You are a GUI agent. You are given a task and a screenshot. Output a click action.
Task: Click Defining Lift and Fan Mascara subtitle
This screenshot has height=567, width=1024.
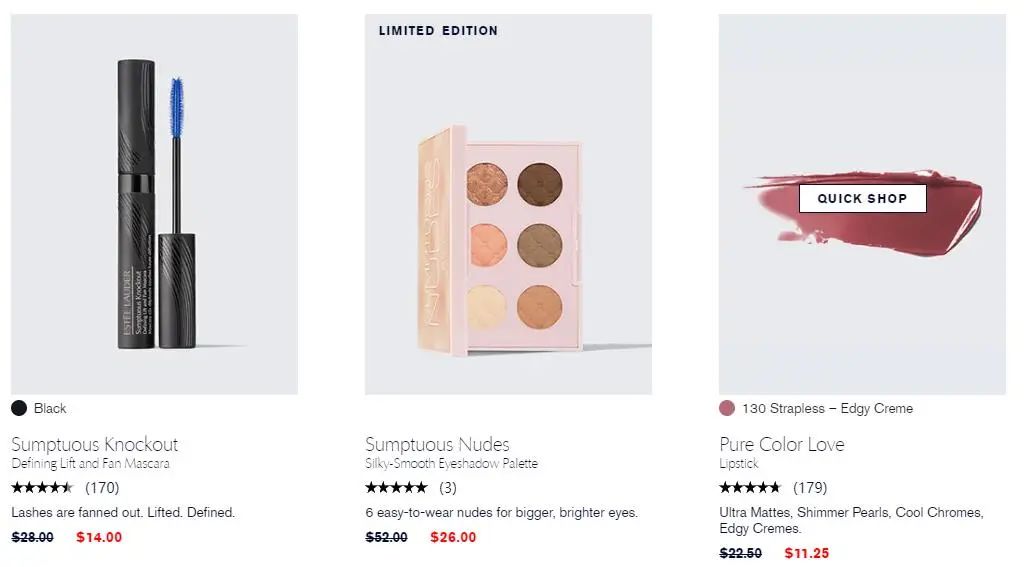coord(90,464)
